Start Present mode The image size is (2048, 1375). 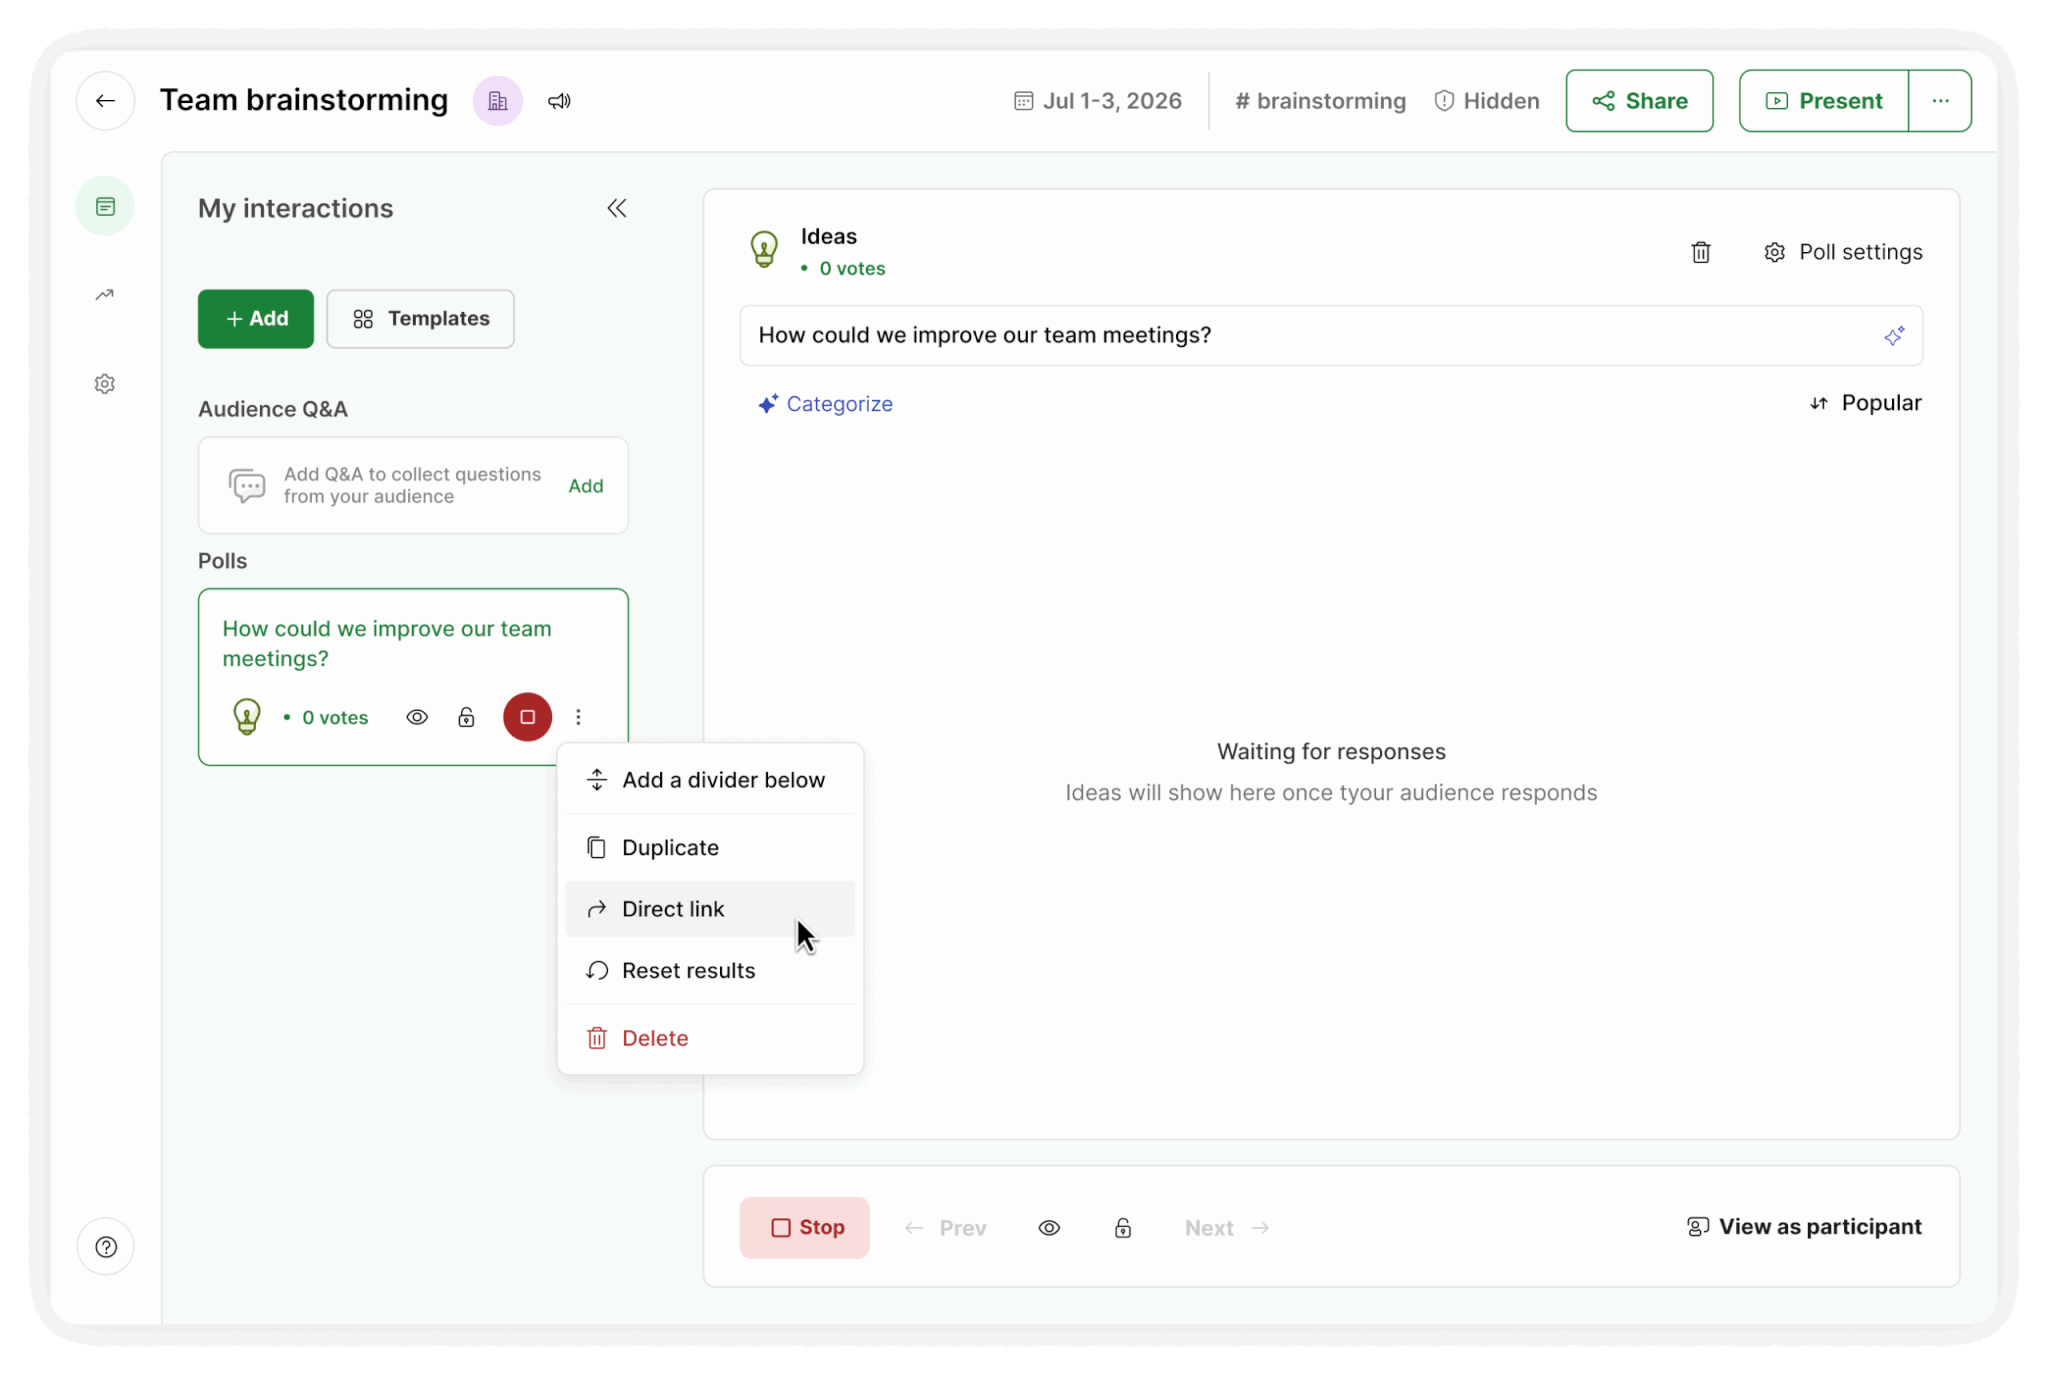[1823, 101]
